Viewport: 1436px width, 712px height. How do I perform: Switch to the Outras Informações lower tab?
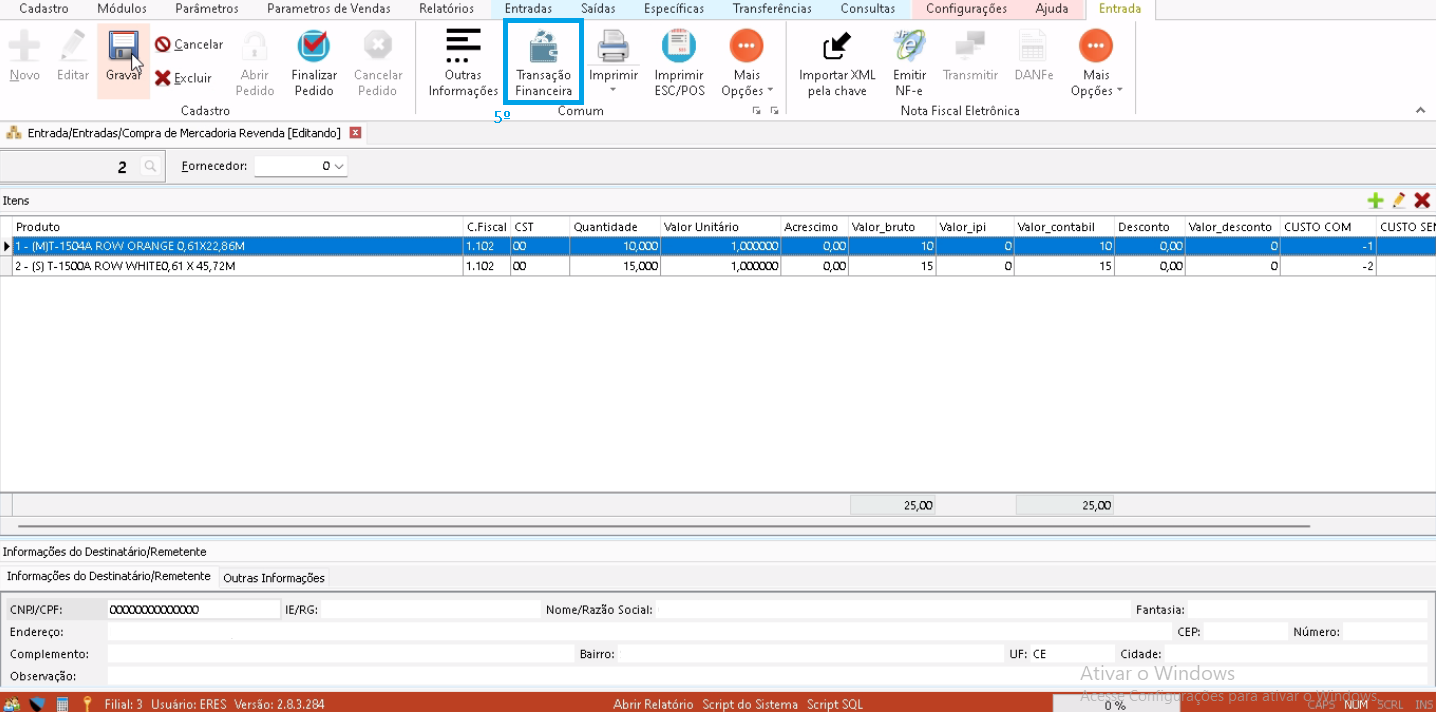pos(274,578)
